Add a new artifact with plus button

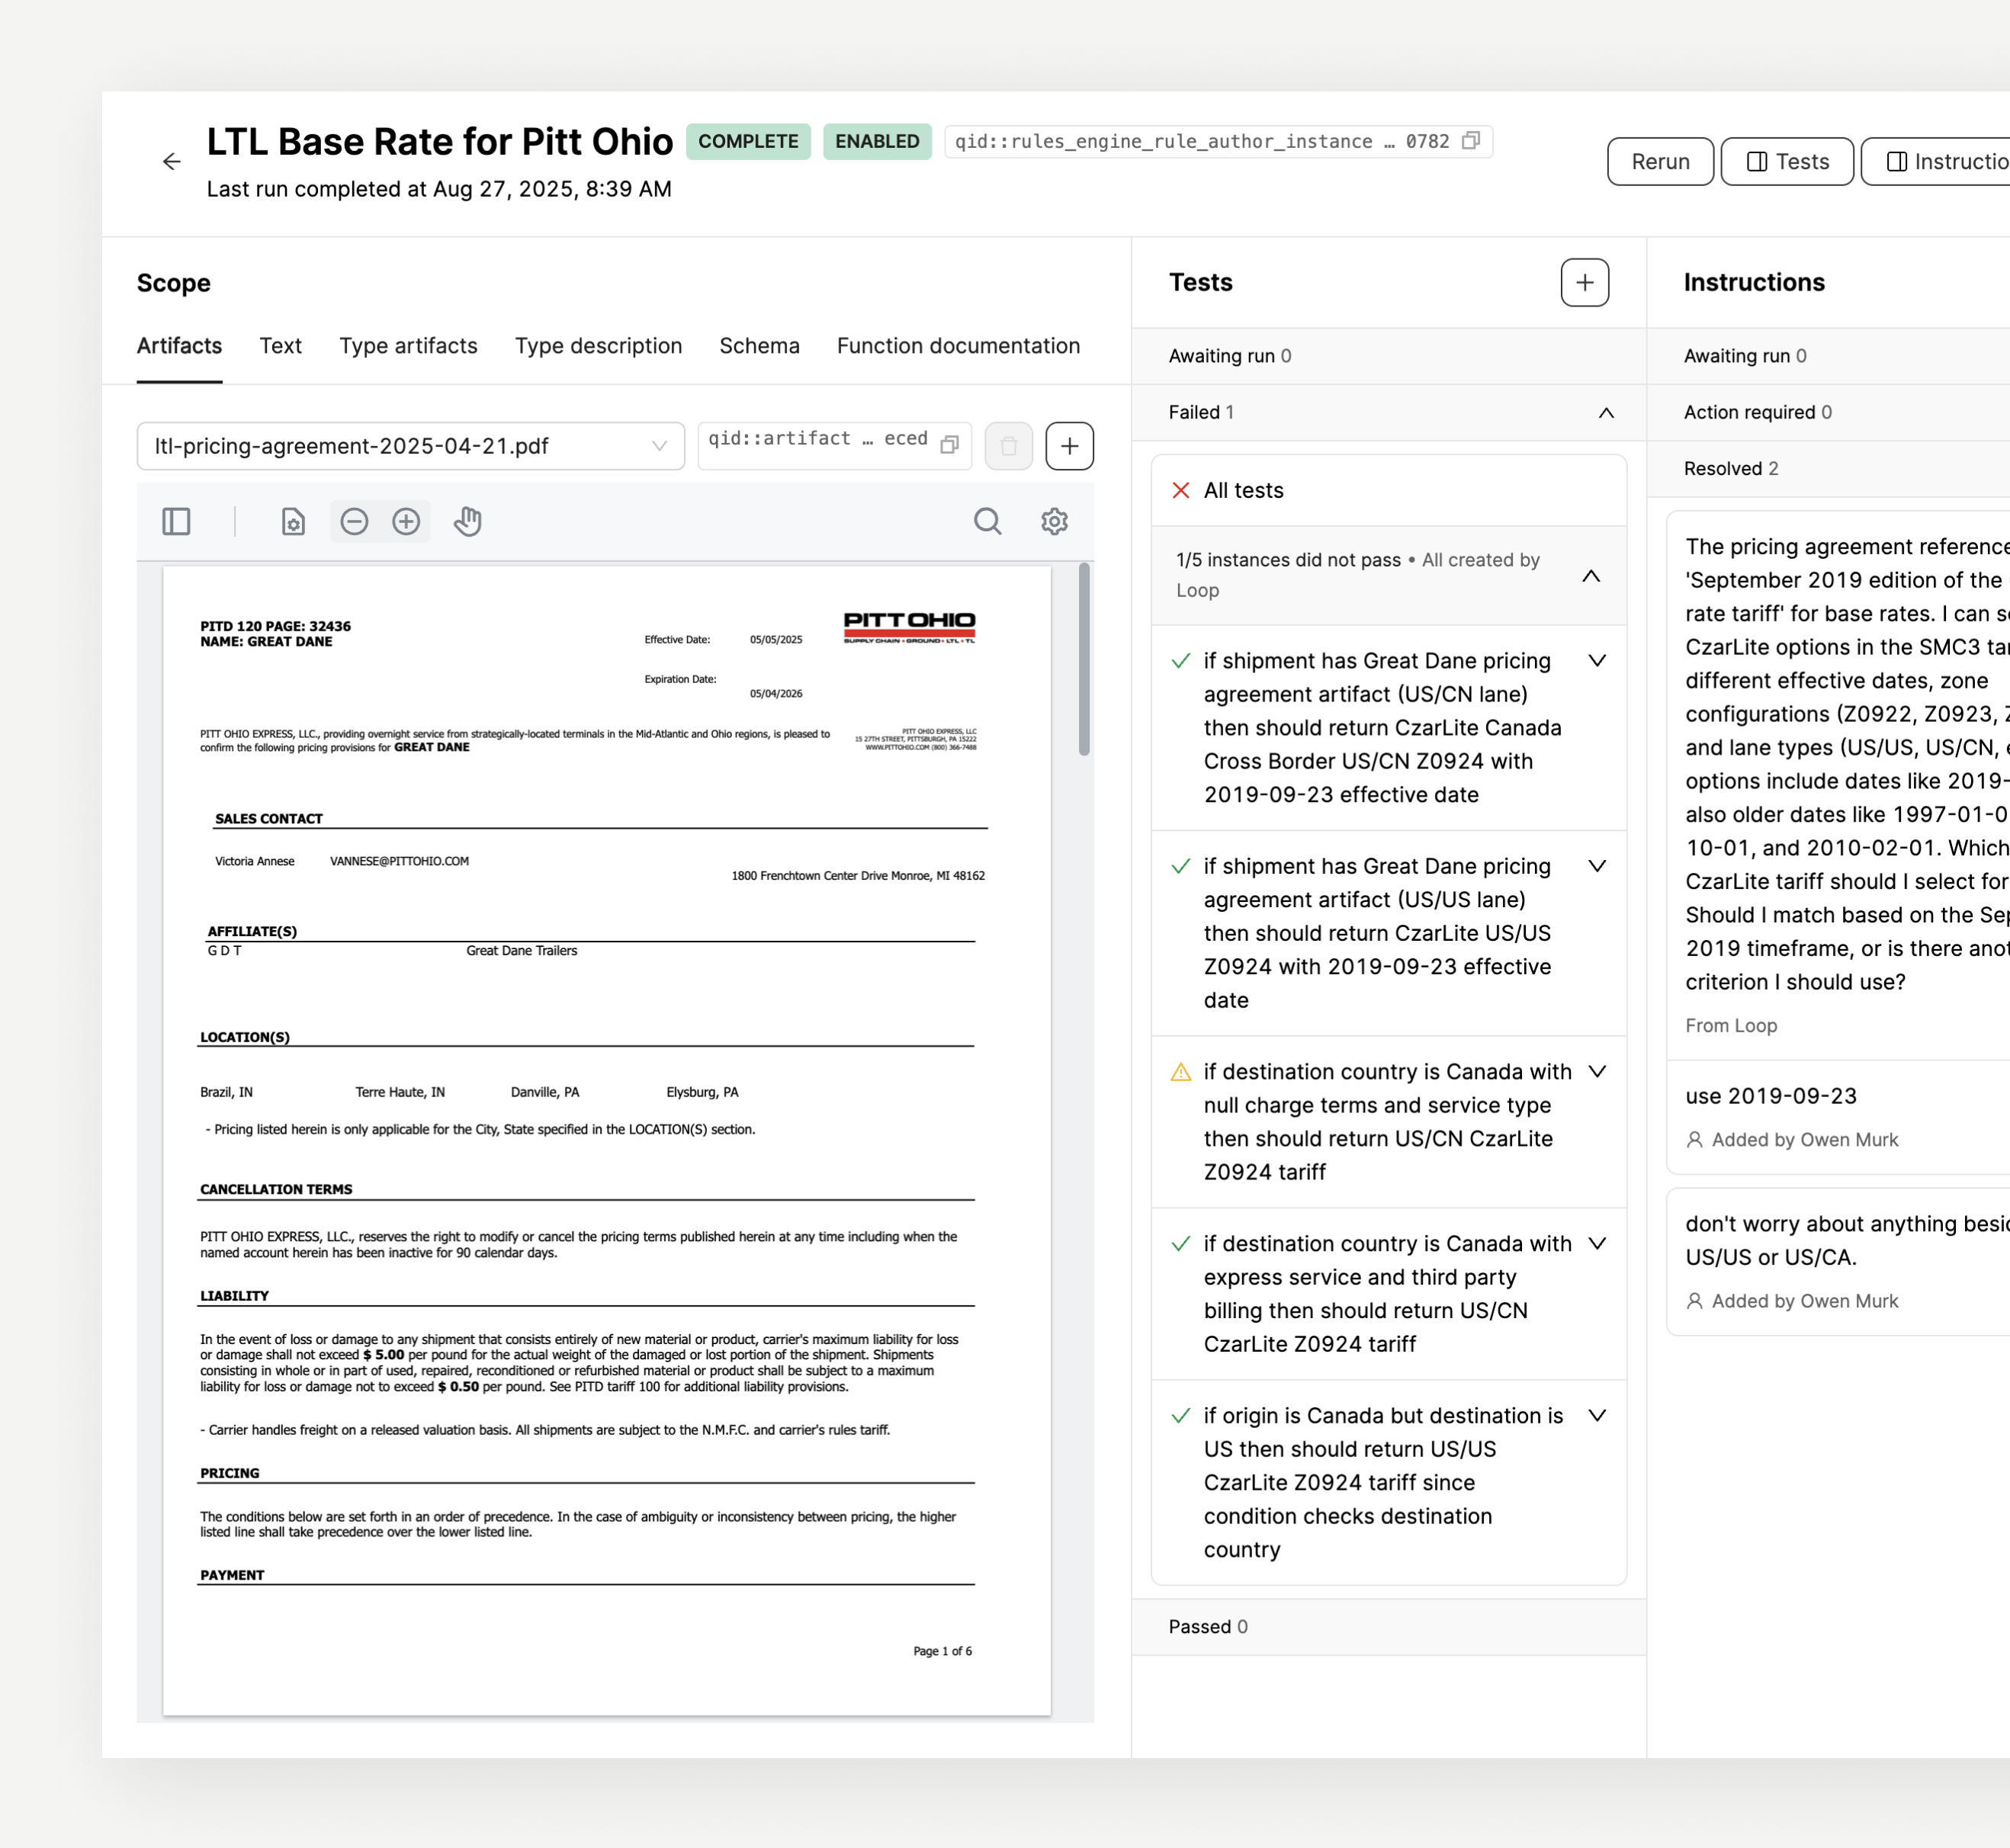pos(1069,446)
